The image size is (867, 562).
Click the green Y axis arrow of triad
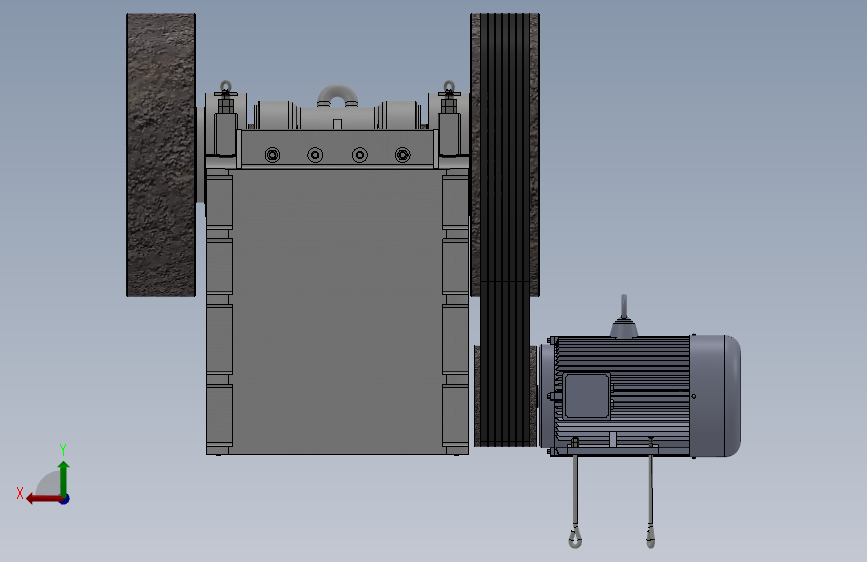tap(64, 478)
